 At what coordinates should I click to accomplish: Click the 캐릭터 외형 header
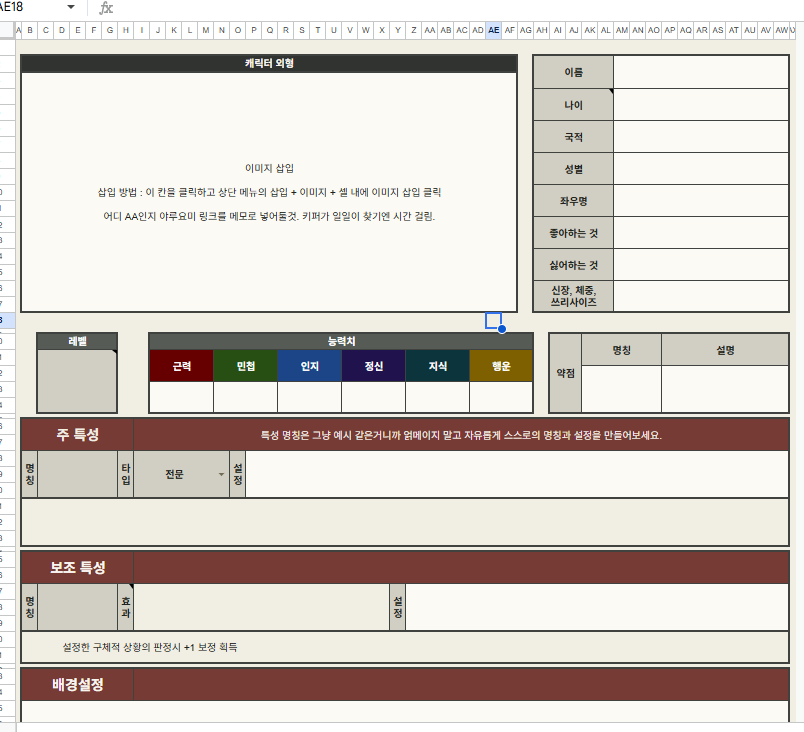[x=269, y=63]
